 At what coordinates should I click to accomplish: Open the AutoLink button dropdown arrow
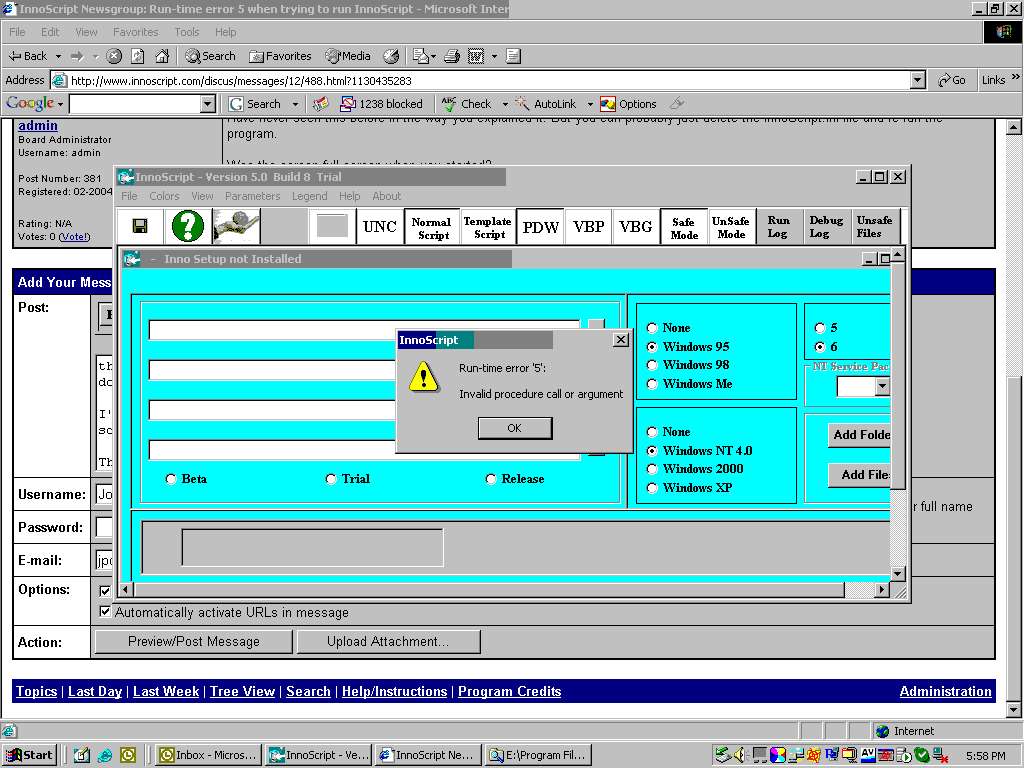pos(590,104)
